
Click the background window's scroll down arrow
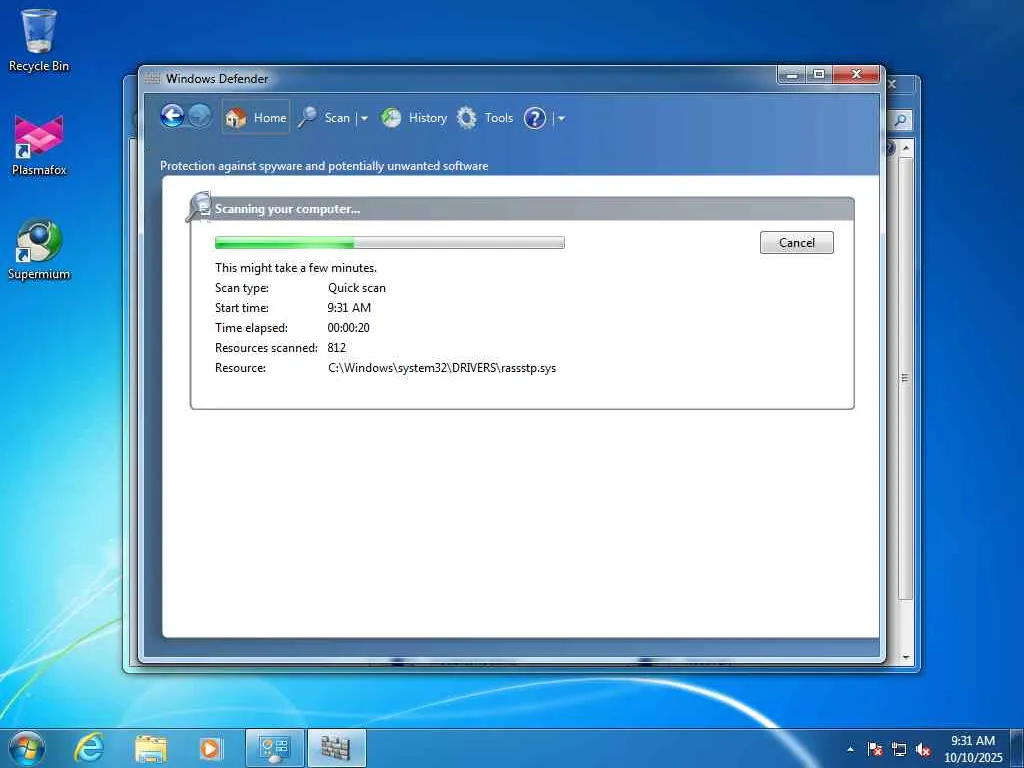[x=906, y=657]
